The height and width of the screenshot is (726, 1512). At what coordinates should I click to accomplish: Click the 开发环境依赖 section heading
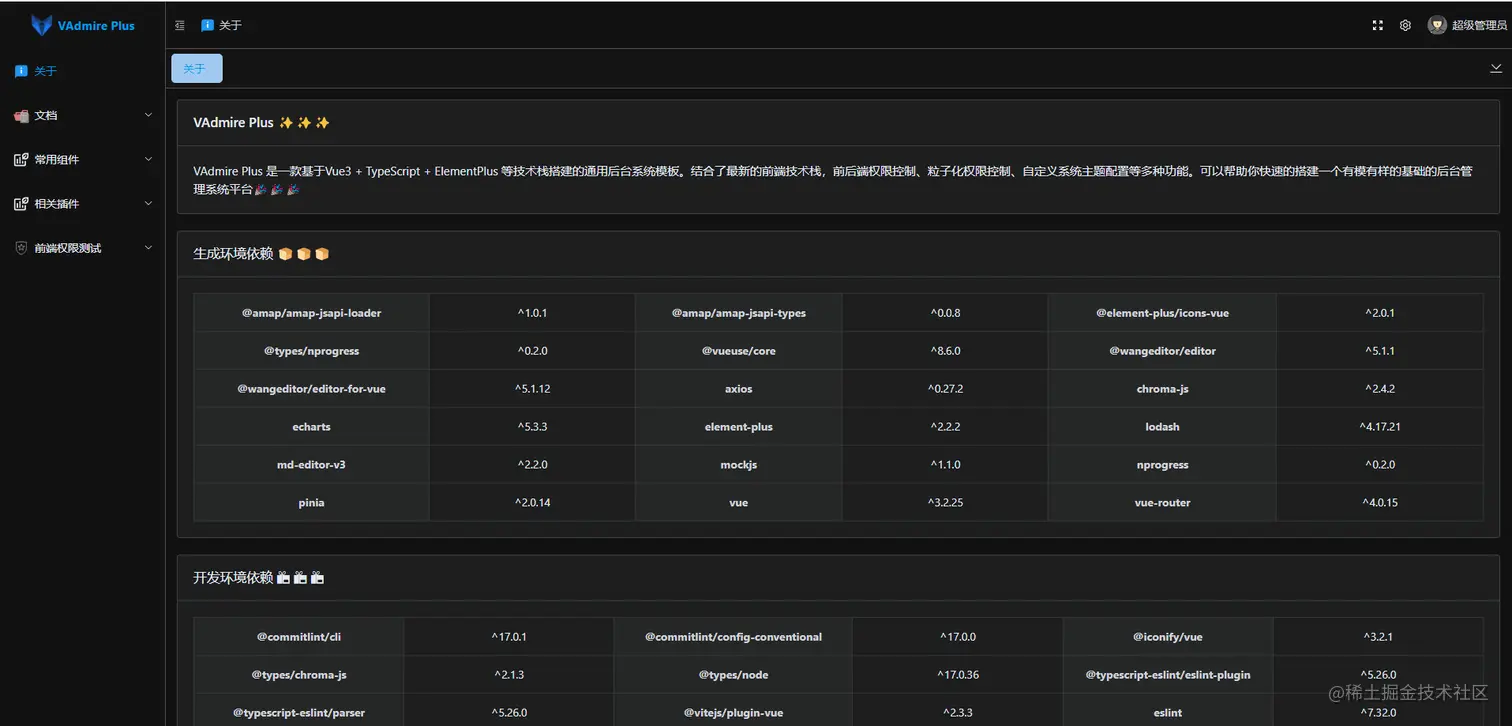point(233,578)
